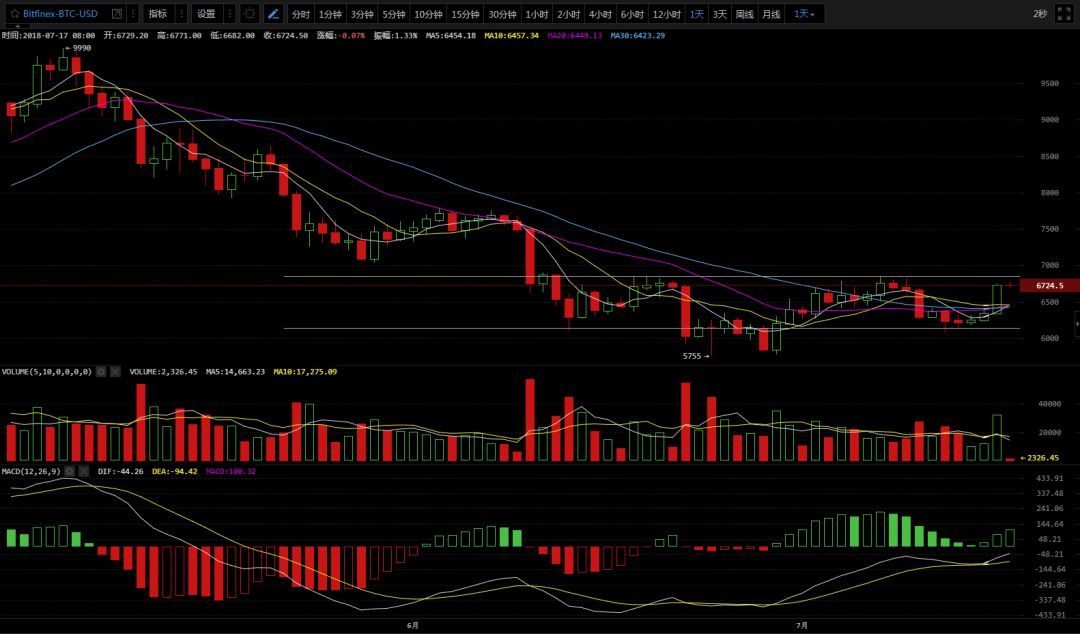Image resolution: width=1080 pixels, height=634 pixels.
Task: Open the vertical dots beside 设置
Action: 230,14
